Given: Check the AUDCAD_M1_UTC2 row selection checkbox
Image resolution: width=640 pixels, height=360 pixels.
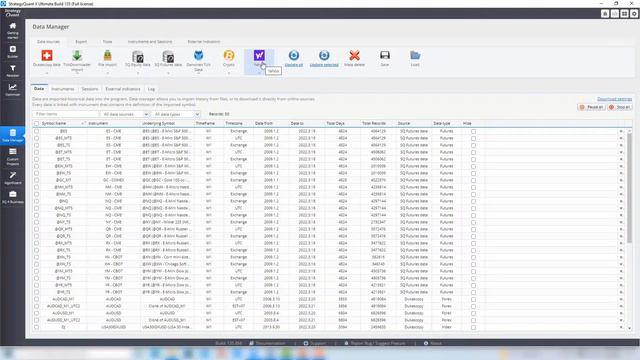Looking at the screenshot, I should pos(36,306).
